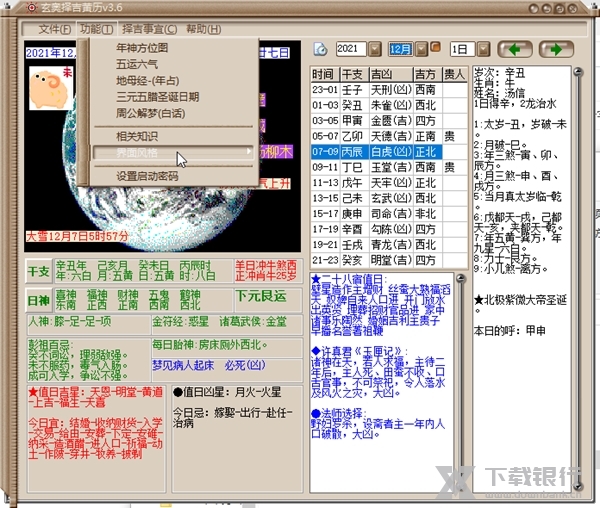Image resolution: width=600 pixels, height=508 pixels.
Task: Click the 吉方 column header
Action: (428, 74)
